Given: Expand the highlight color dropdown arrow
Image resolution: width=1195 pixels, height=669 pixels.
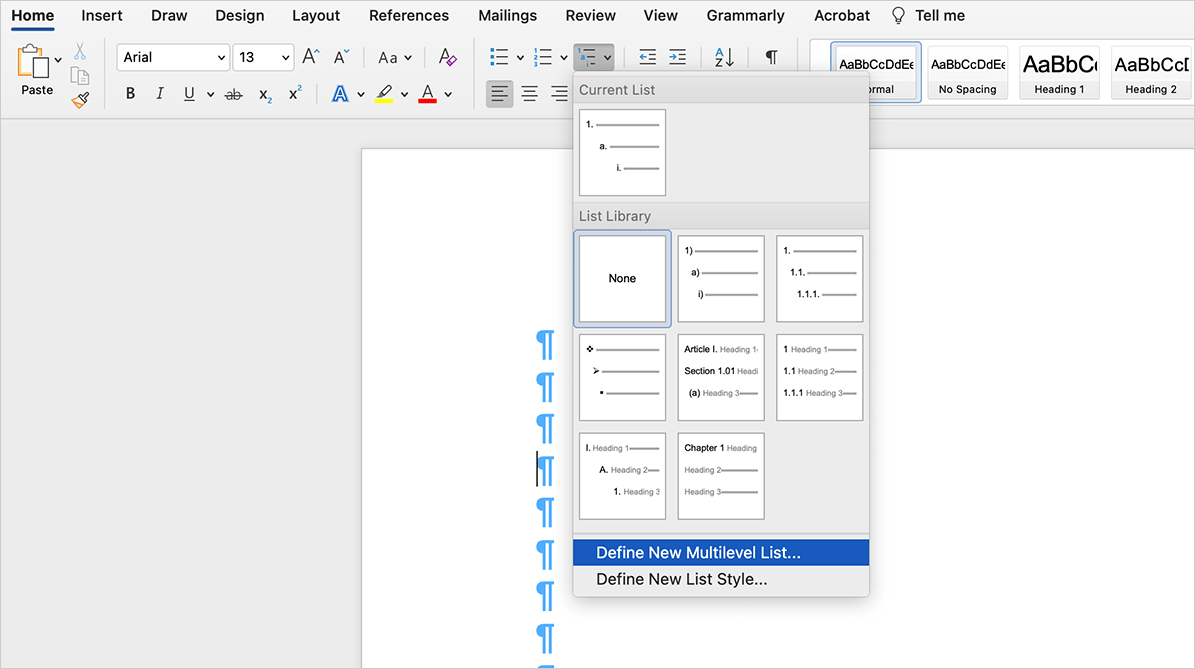Looking at the screenshot, I should click(404, 93).
